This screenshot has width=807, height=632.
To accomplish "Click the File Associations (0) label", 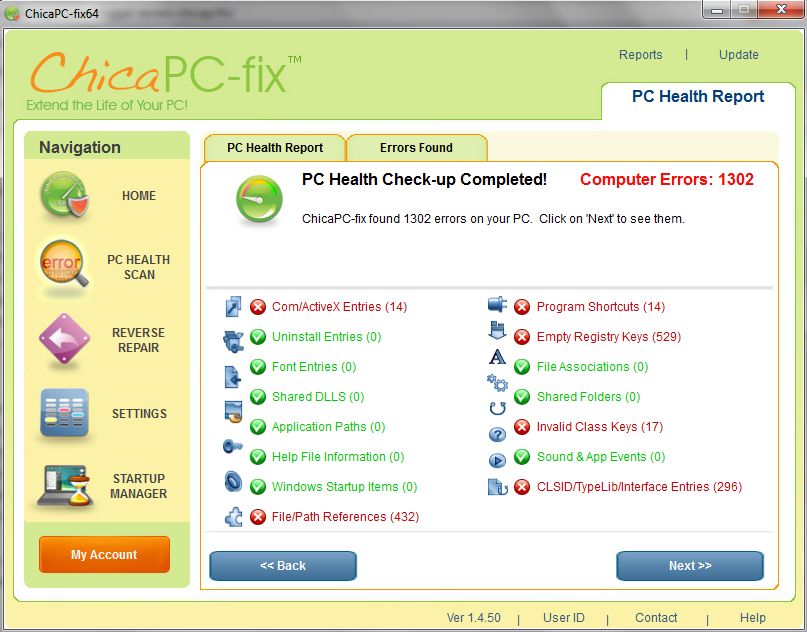I will (592, 366).
